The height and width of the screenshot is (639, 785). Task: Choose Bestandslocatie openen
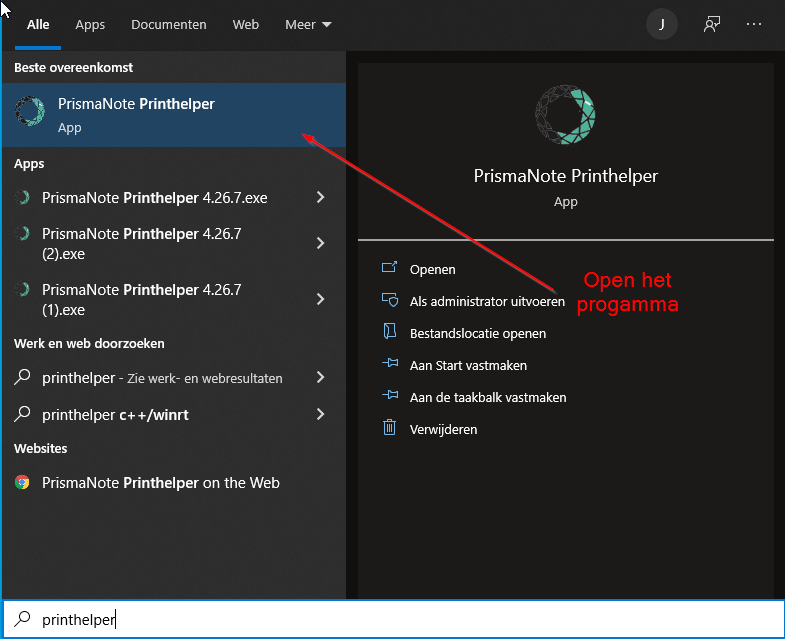[x=478, y=334]
